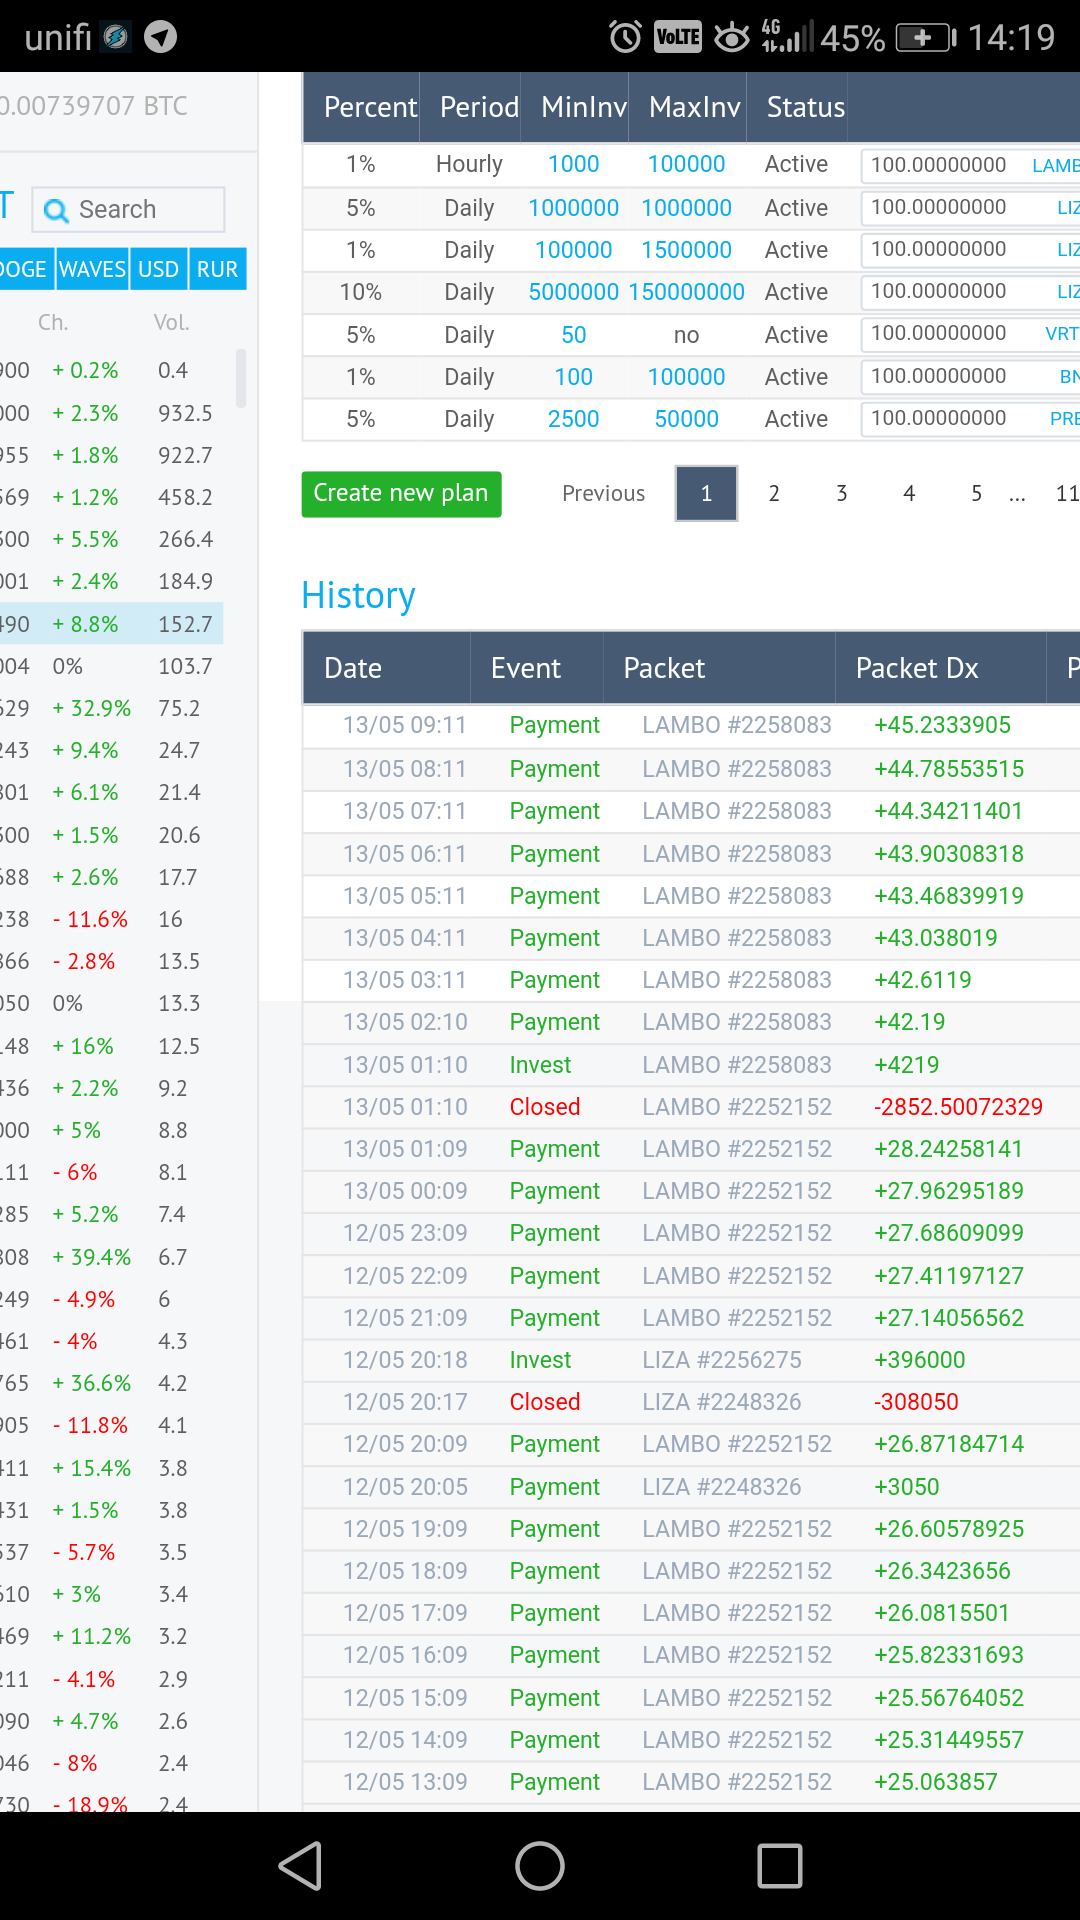Tap the battery charging status icon
The image size is (1080, 1920).
pyautogui.click(x=926, y=38)
